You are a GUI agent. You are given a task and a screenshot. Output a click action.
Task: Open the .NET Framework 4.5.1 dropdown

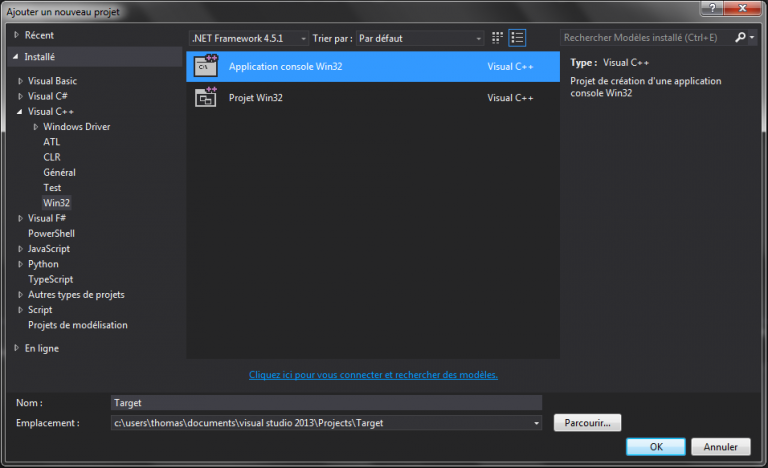pos(249,38)
